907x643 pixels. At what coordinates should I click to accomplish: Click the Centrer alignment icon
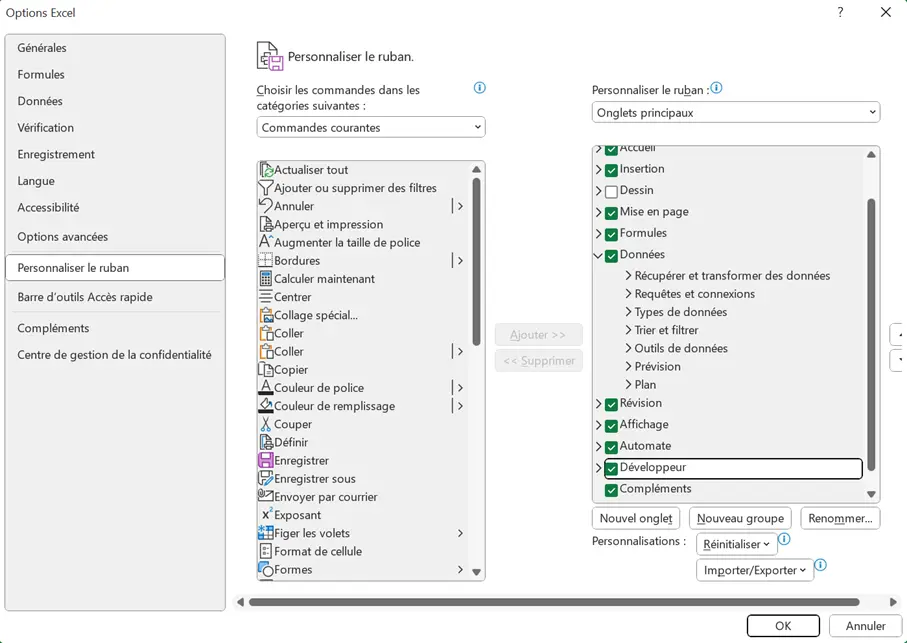[266, 297]
